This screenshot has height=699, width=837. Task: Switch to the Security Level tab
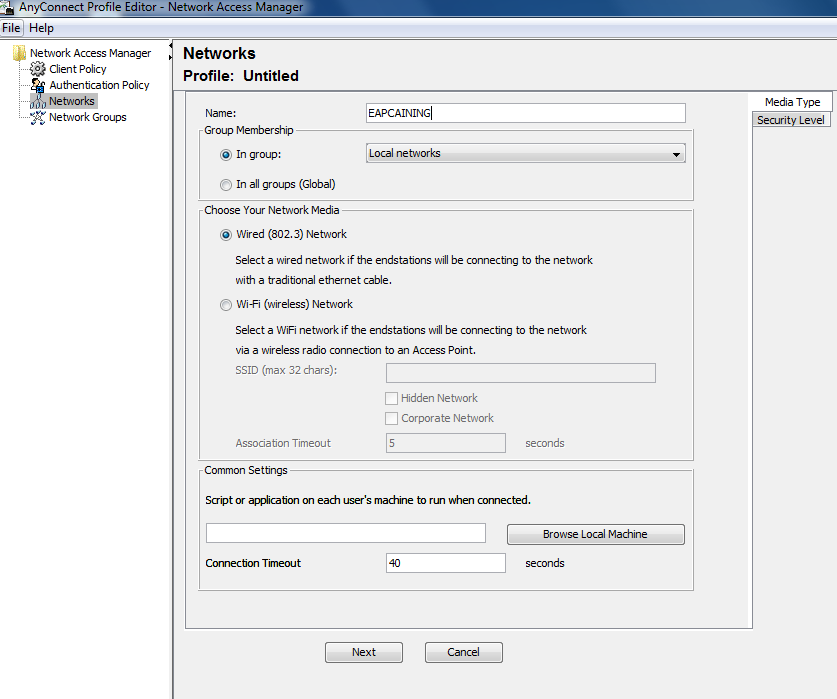(791, 120)
